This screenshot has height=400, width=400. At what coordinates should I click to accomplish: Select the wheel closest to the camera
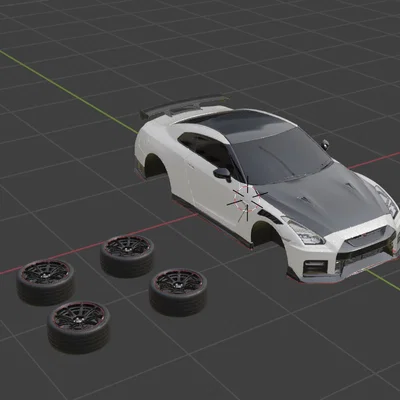pos(79,327)
